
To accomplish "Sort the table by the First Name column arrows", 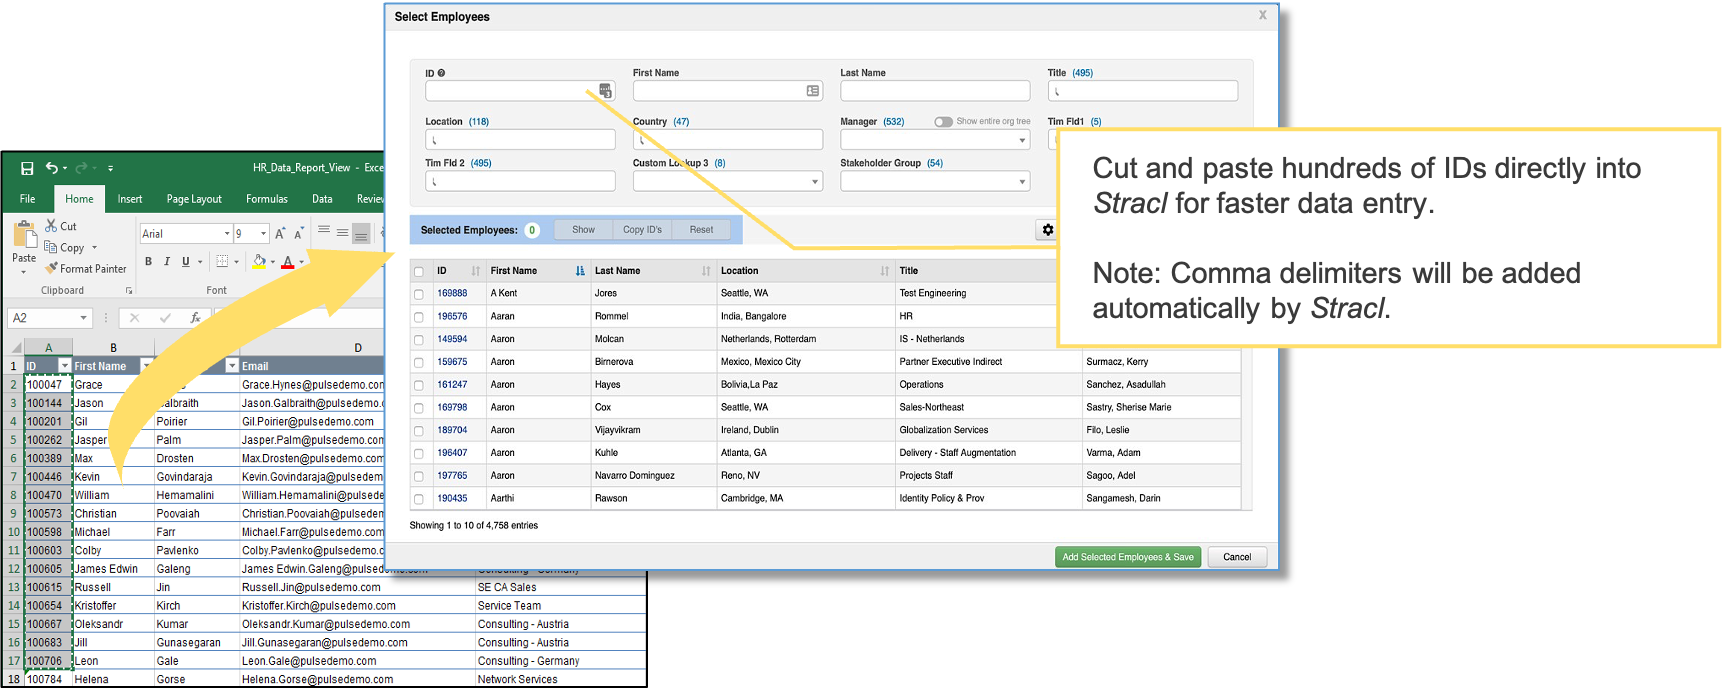I will (580, 271).
